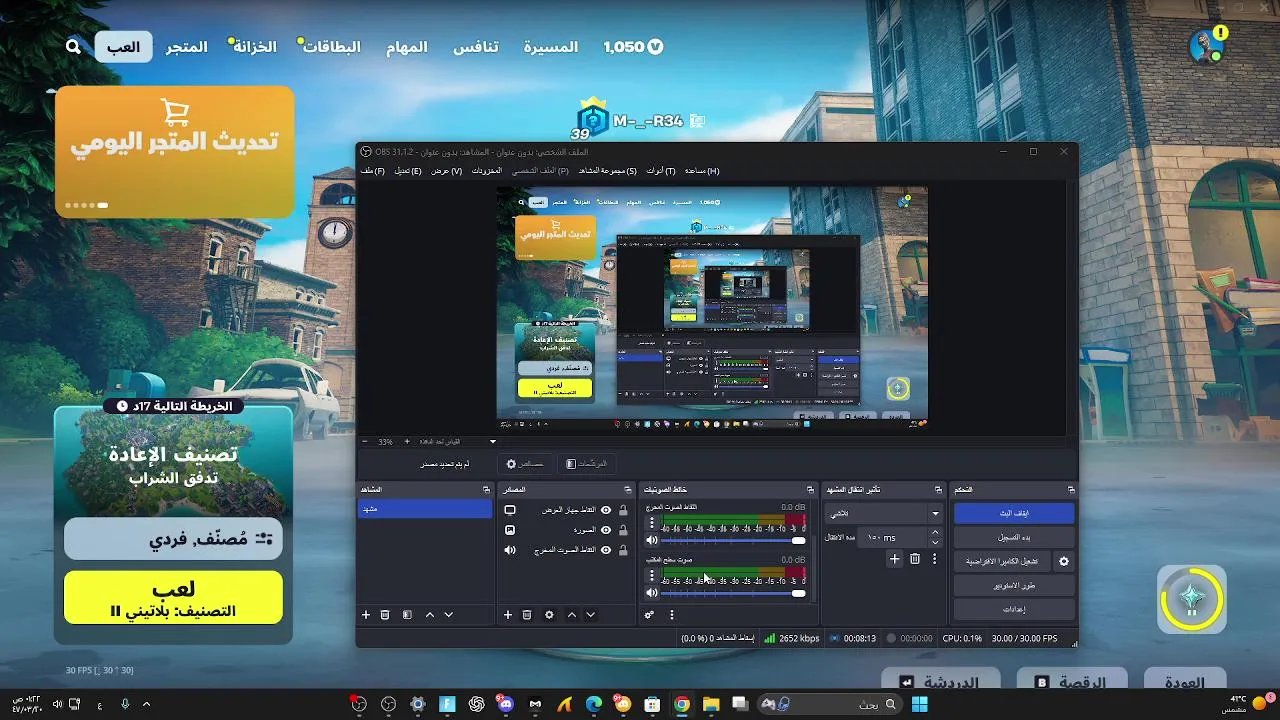Remove scene transition with trash icon
The height and width of the screenshot is (720, 1280).
pos(915,559)
